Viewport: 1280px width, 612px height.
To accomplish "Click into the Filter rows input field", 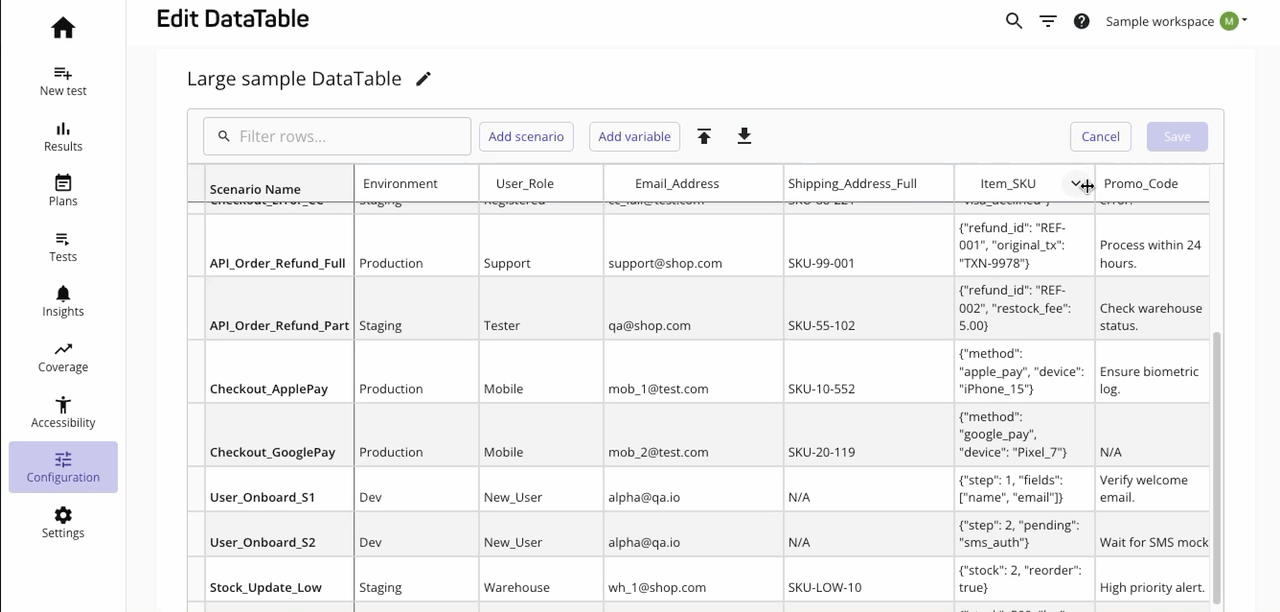I will (337, 136).
